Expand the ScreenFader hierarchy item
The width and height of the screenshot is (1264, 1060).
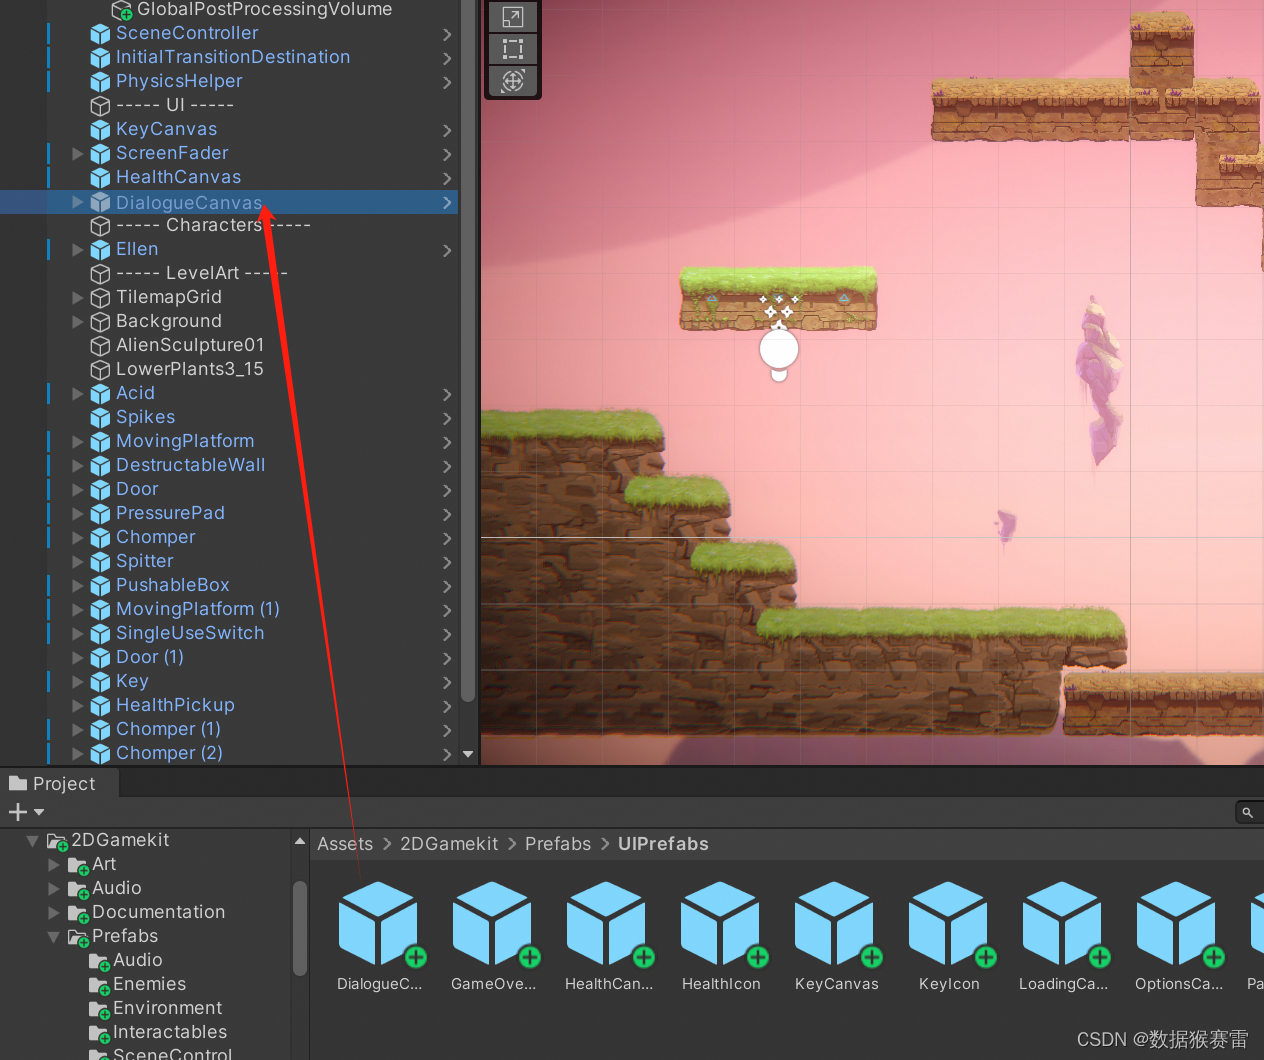click(78, 153)
